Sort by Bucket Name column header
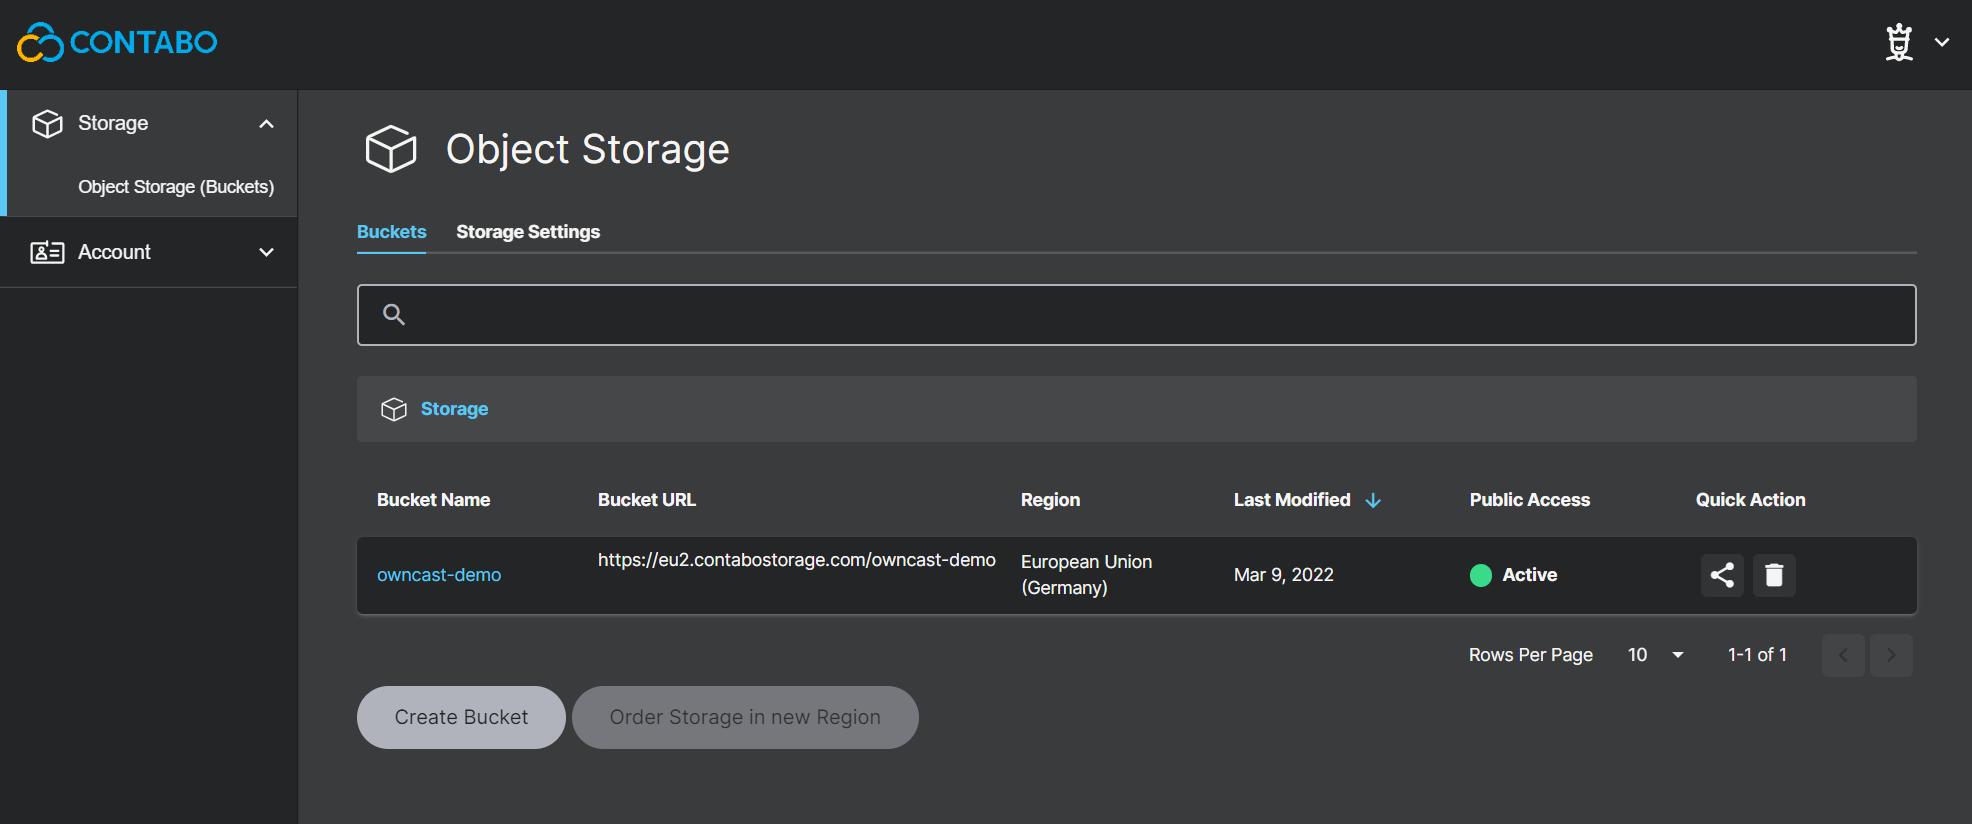This screenshot has width=1972, height=824. [x=433, y=500]
